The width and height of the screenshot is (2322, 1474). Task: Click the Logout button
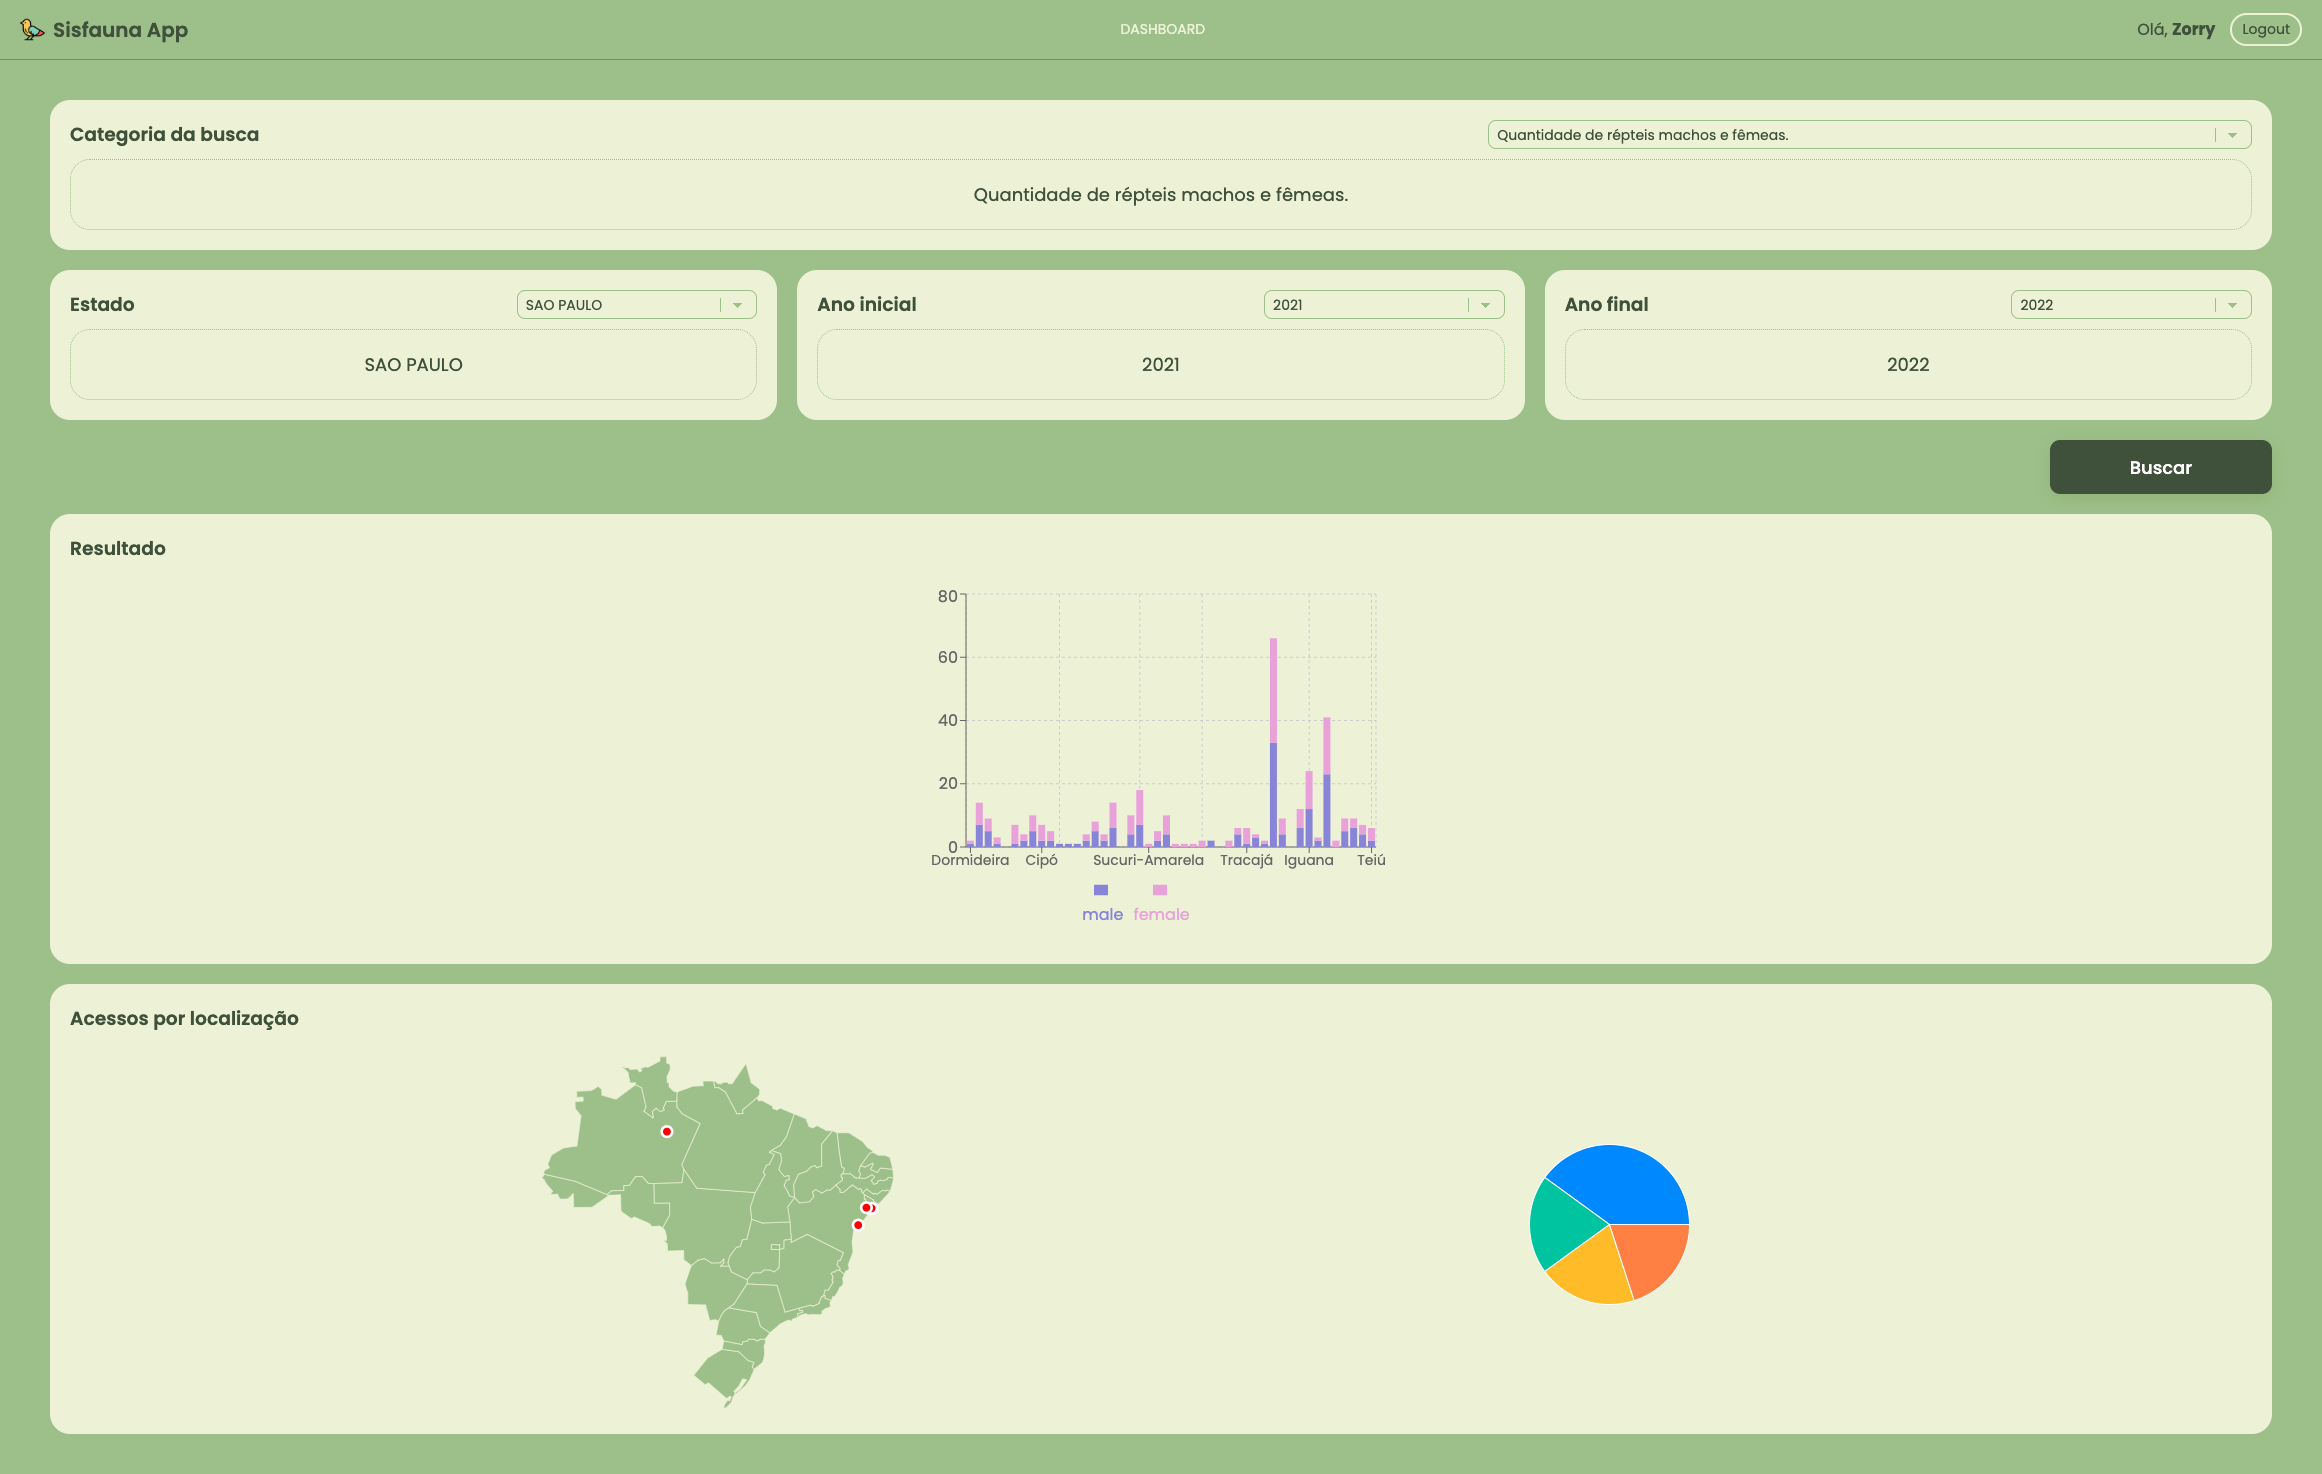2265,29
